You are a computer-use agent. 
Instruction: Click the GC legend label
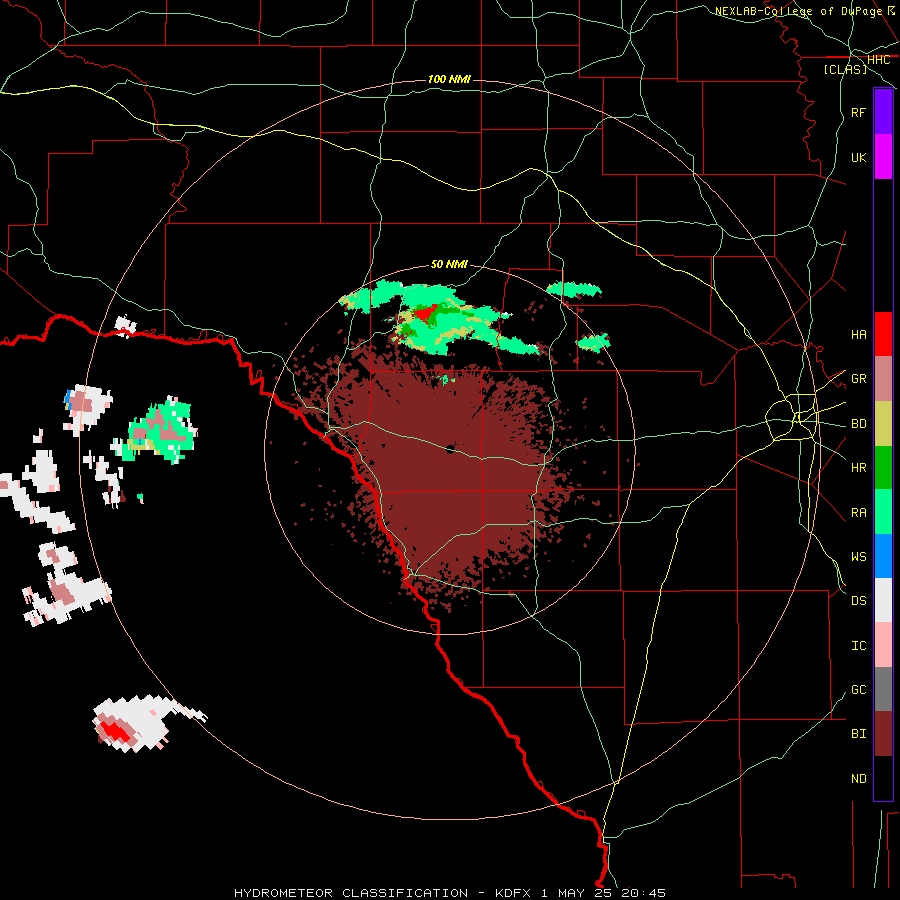(858, 690)
